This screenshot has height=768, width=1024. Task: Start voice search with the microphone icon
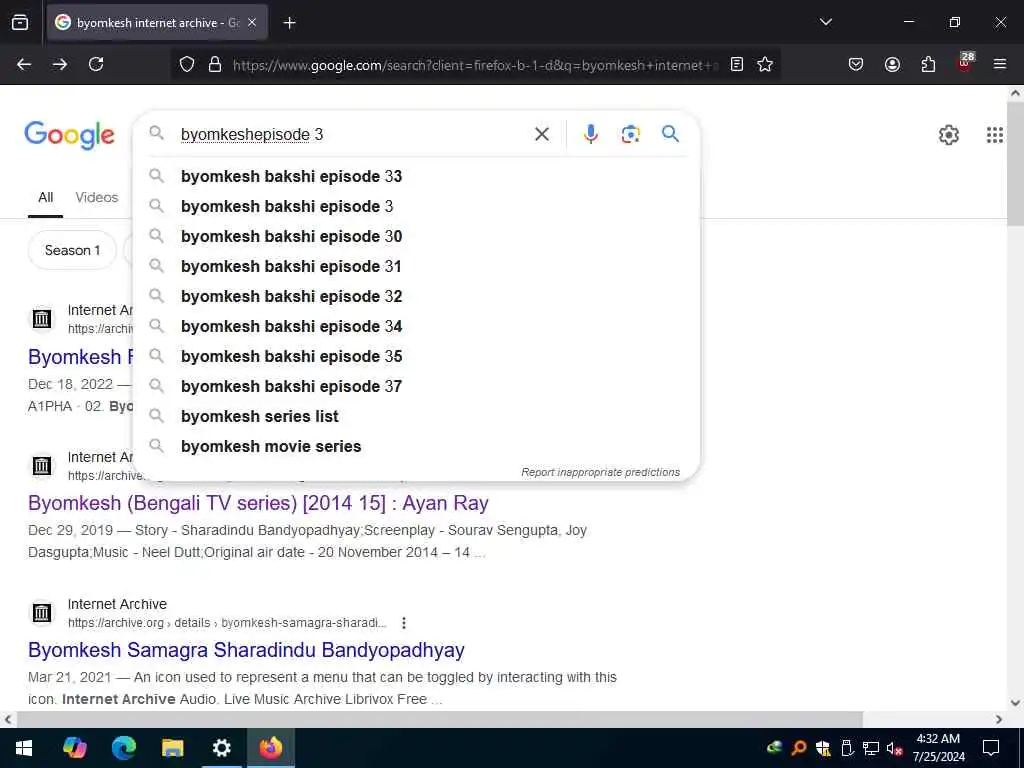(590, 134)
